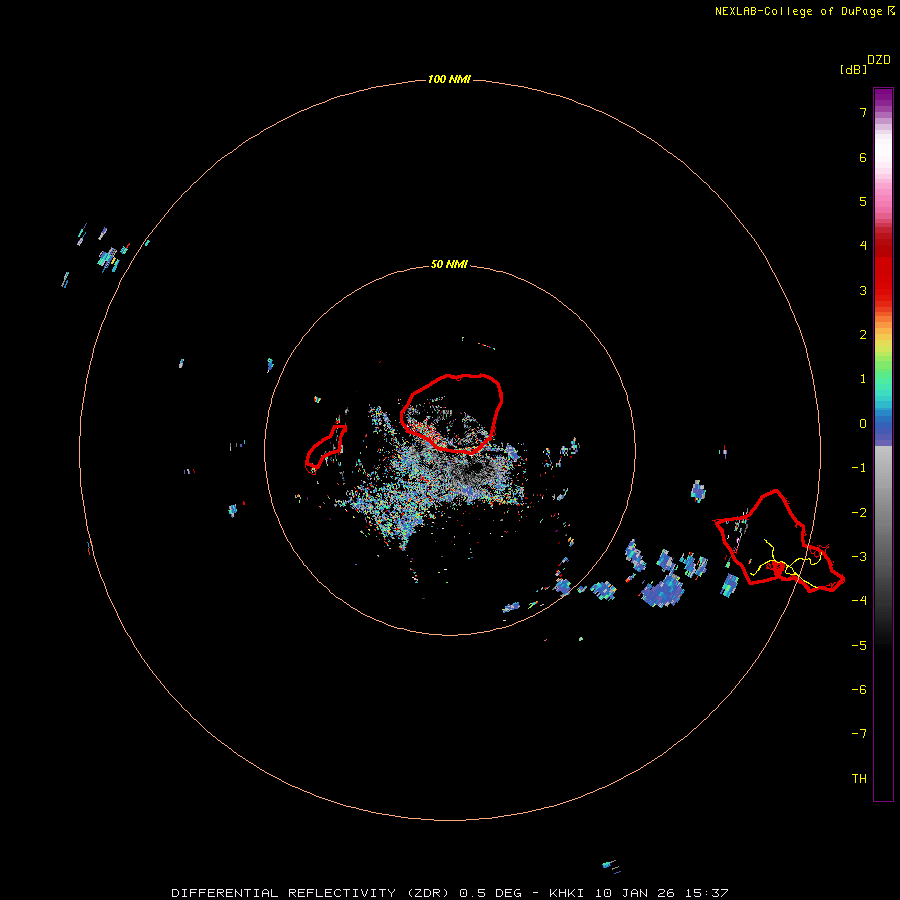The width and height of the screenshot is (900, 900).
Task: Click the small red island outline west of center
Action: coord(325,449)
